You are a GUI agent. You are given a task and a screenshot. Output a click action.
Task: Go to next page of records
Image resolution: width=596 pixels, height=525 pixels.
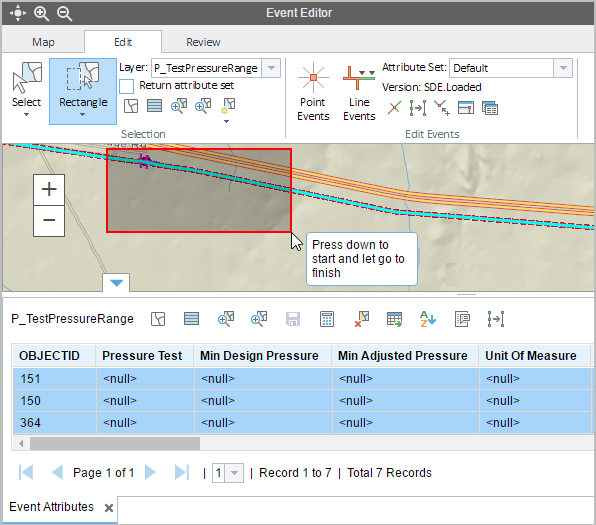coord(151,473)
